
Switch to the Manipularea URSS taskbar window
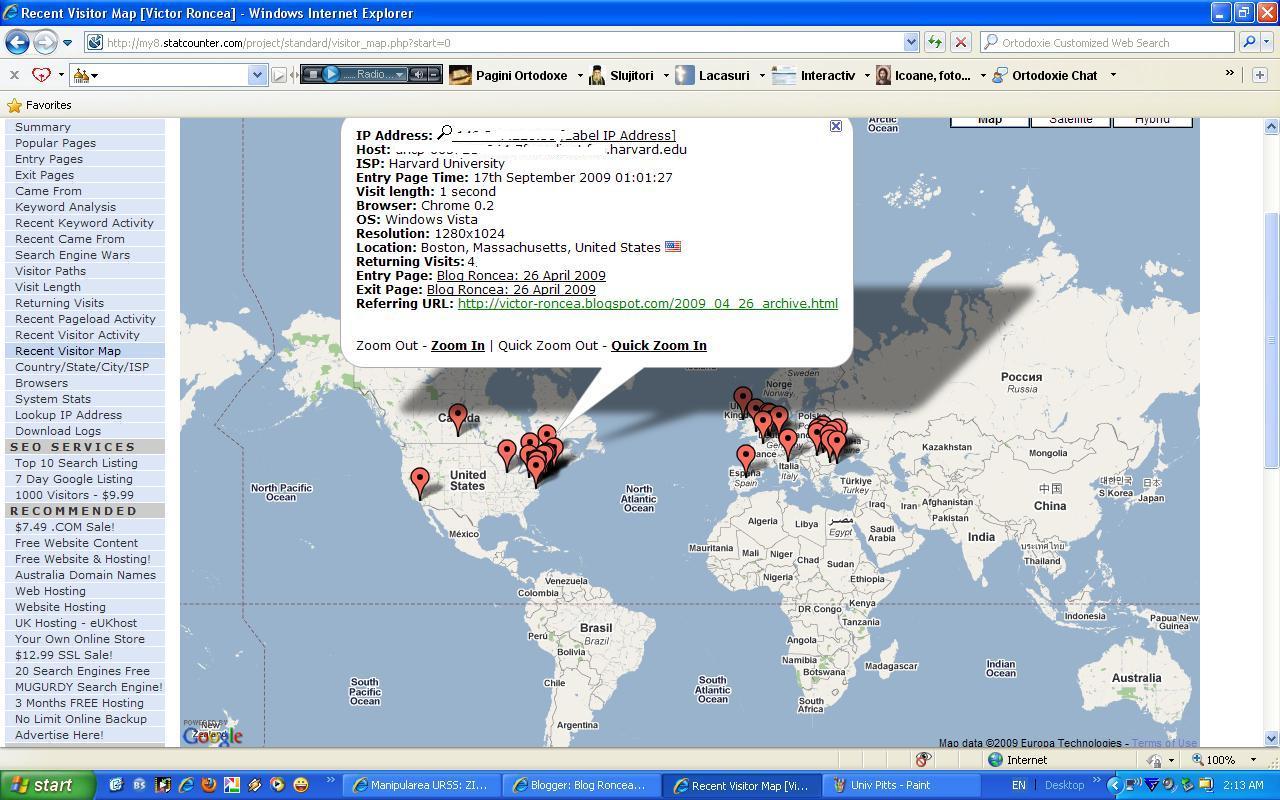pos(421,785)
